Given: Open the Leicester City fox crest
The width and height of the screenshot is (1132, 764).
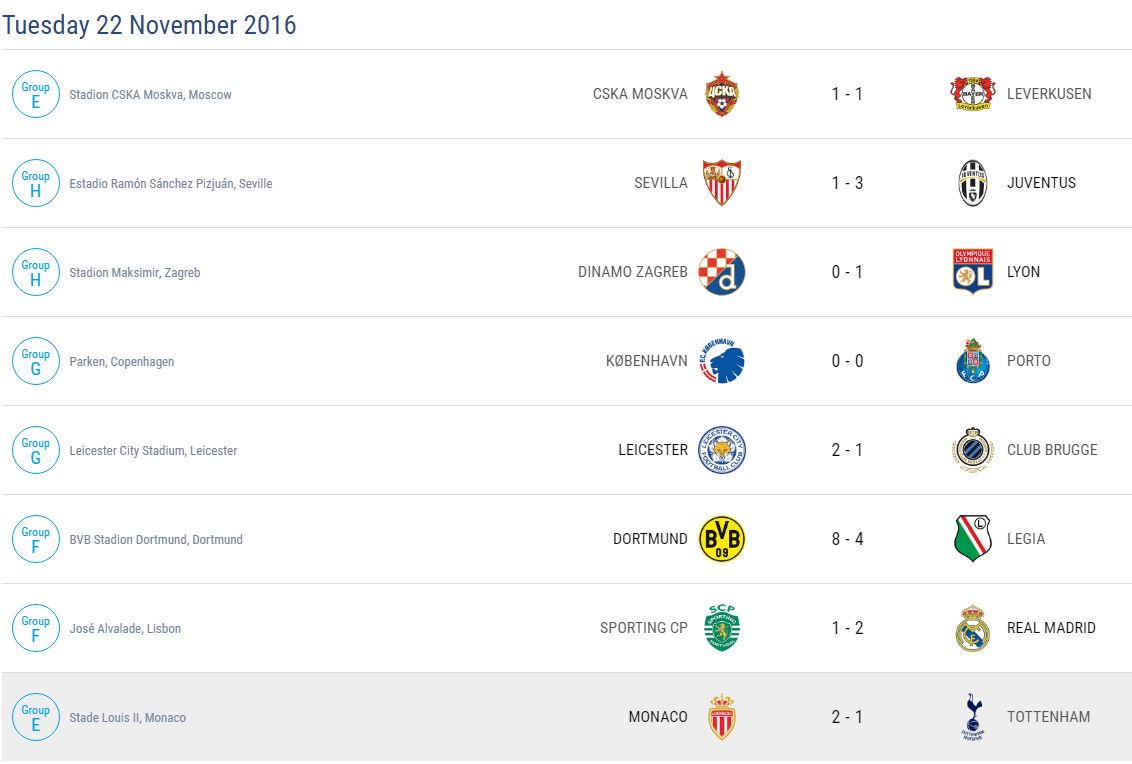Looking at the screenshot, I should tap(721, 450).
